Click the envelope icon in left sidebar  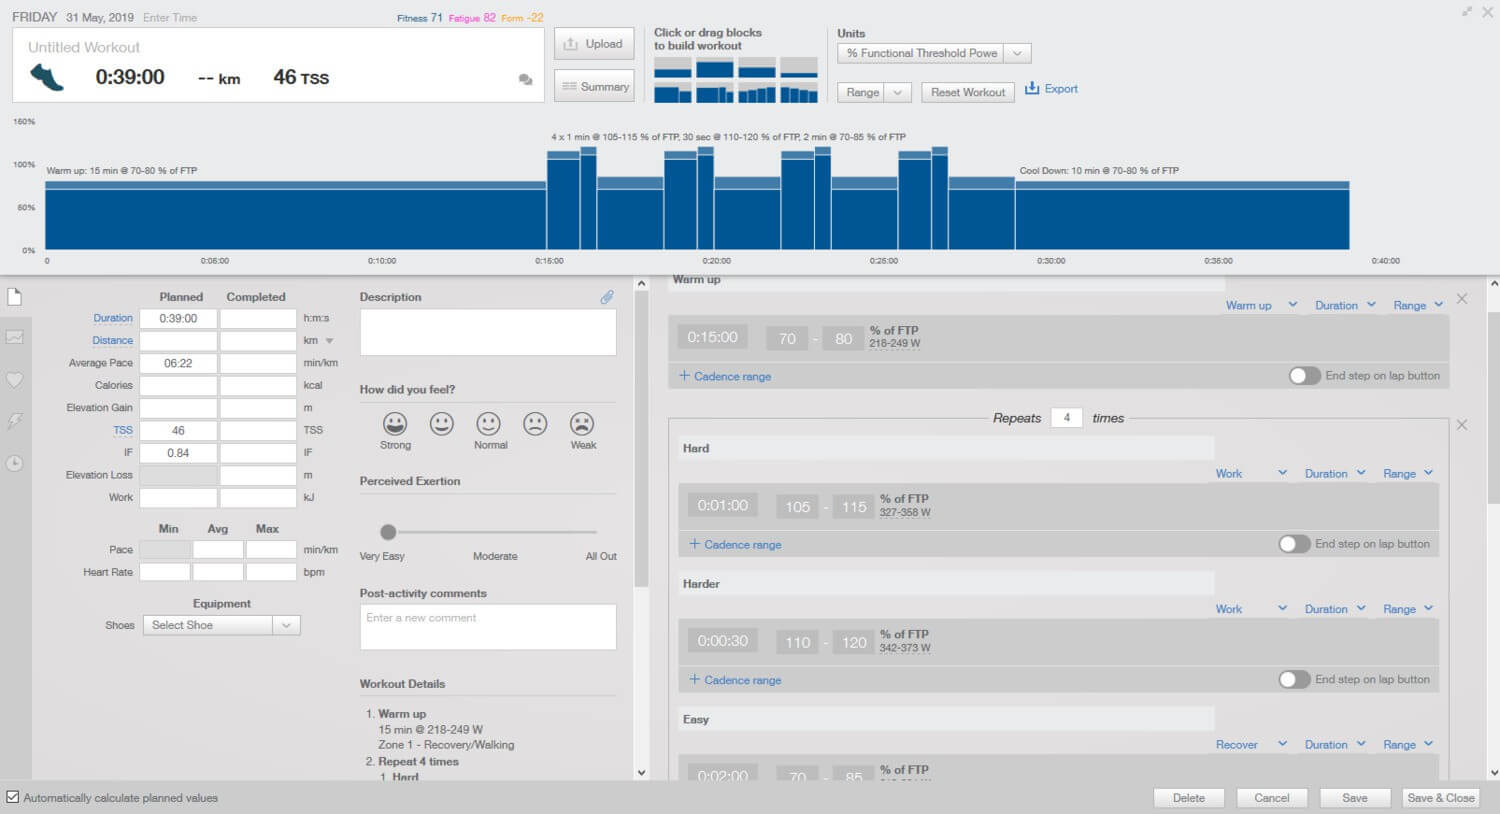(15, 338)
